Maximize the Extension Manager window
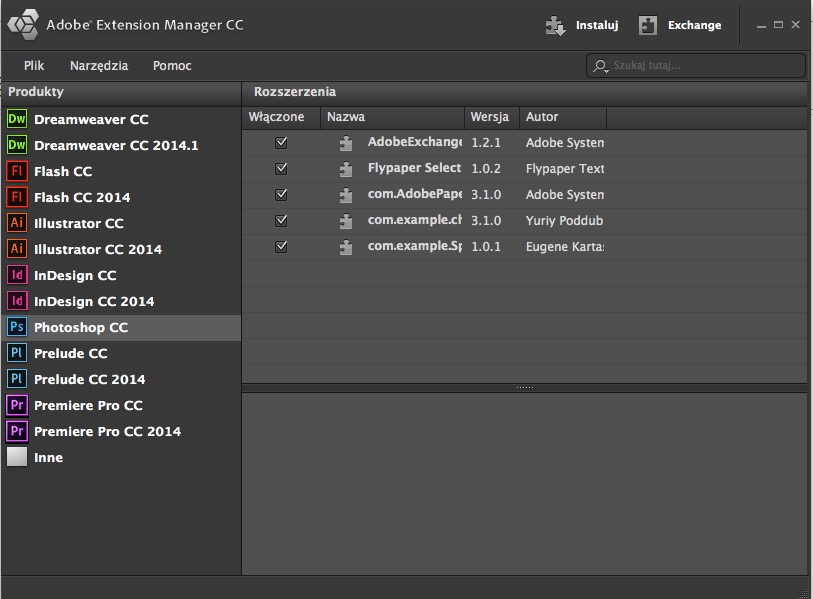This screenshot has height=599, width=813. coord(778,25)
